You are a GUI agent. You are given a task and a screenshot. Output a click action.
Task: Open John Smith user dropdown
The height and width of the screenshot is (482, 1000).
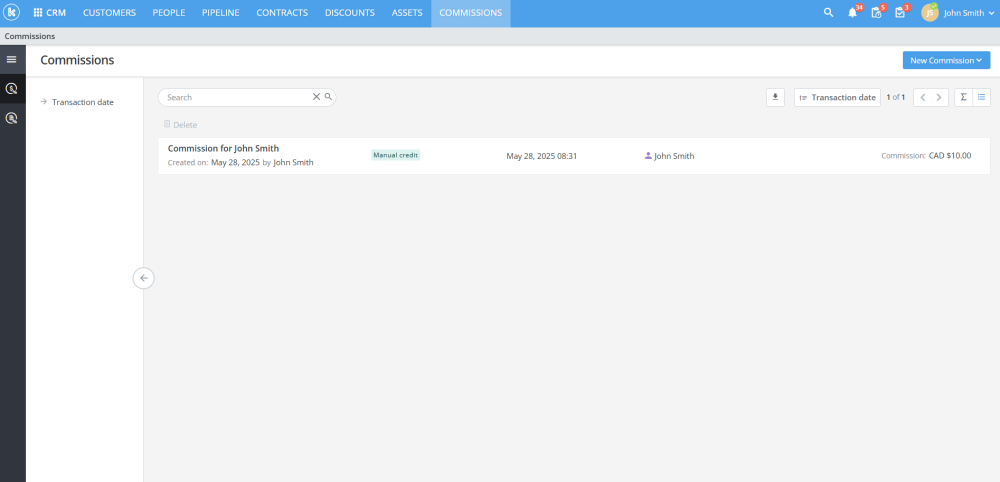967,13
